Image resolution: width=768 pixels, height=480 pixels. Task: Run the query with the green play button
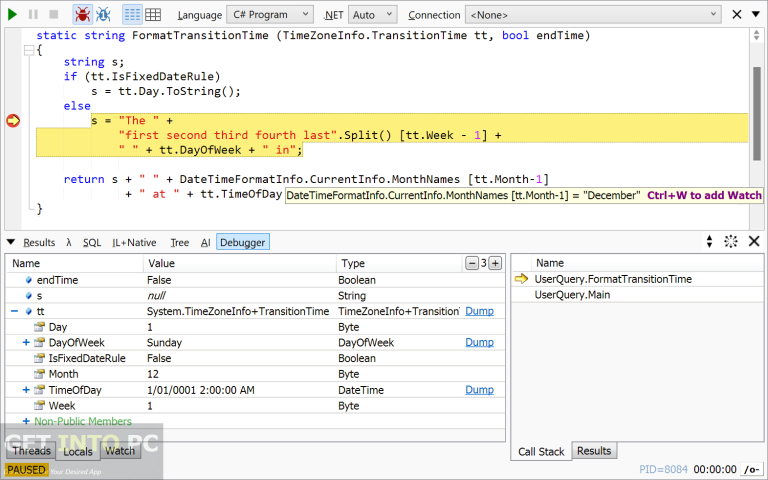[x=12, y=15]
